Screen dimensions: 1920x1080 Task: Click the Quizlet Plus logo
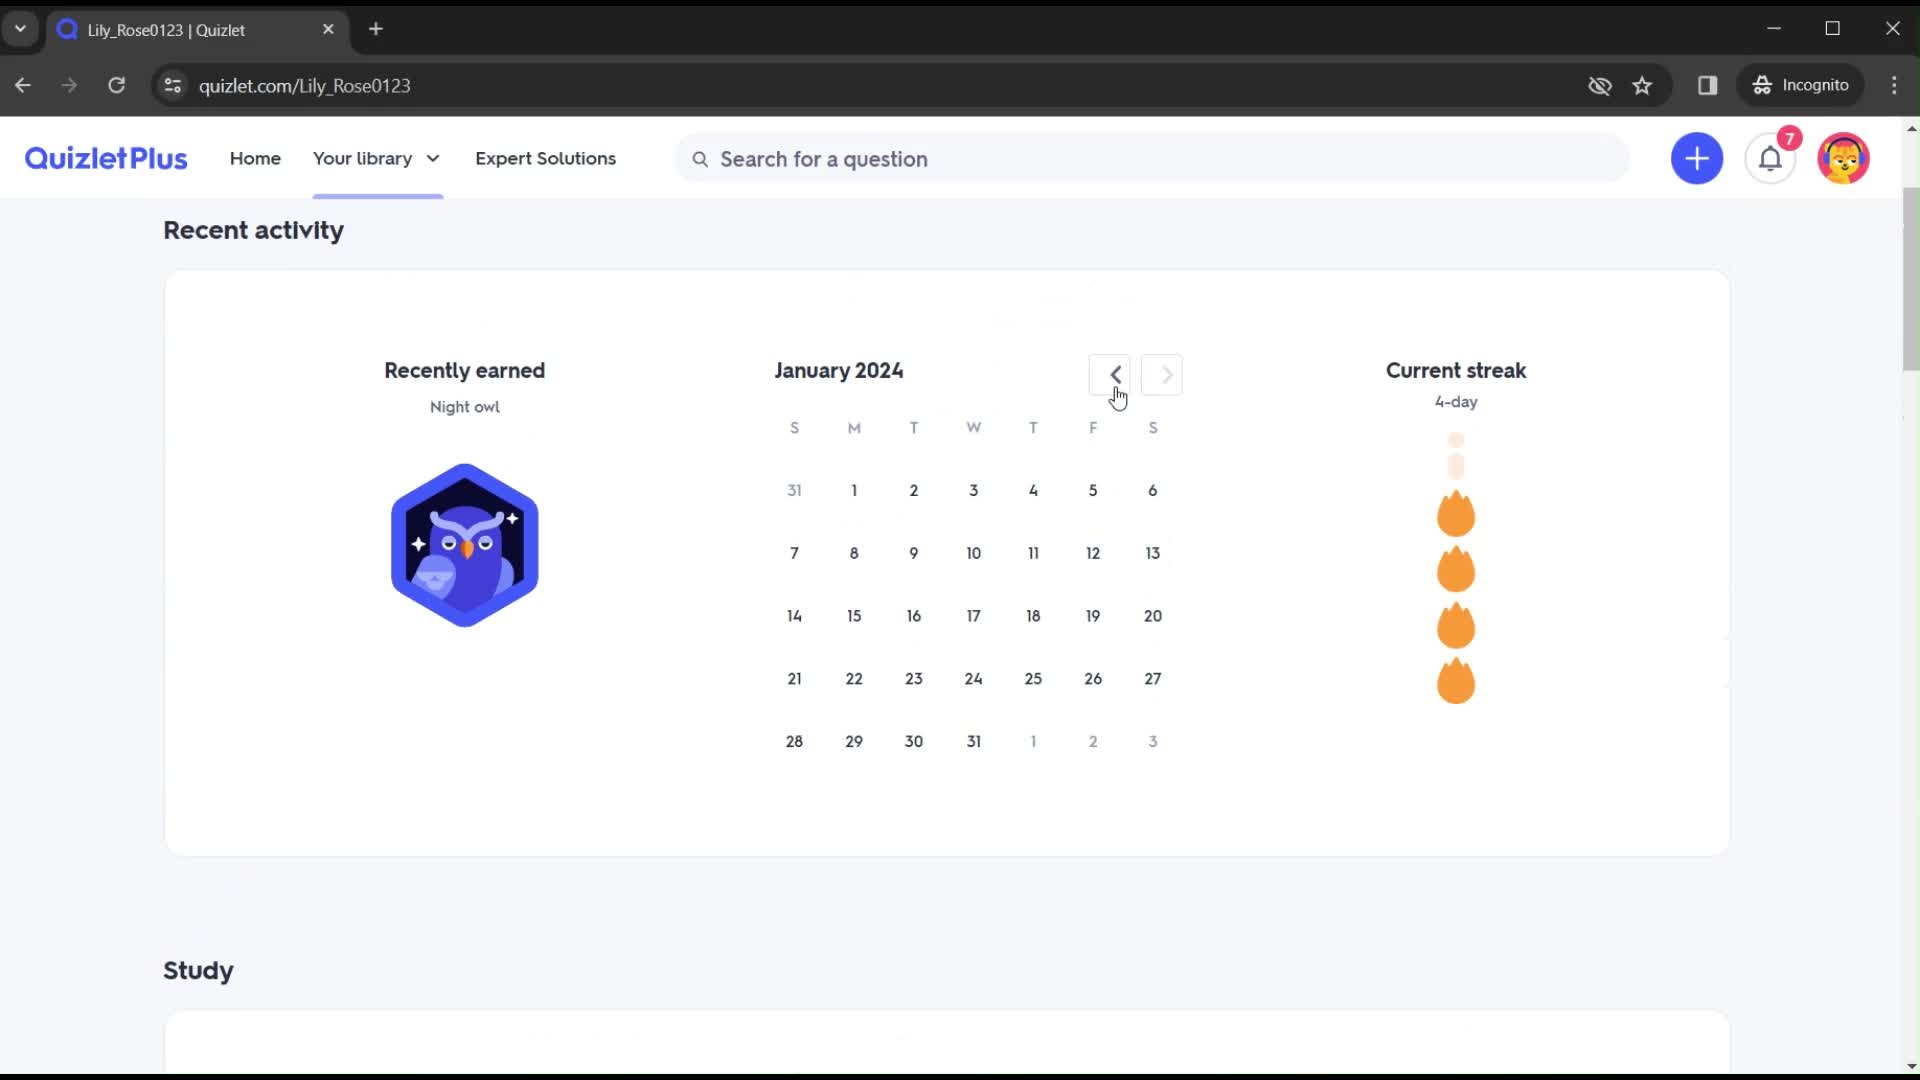(105, 158)
